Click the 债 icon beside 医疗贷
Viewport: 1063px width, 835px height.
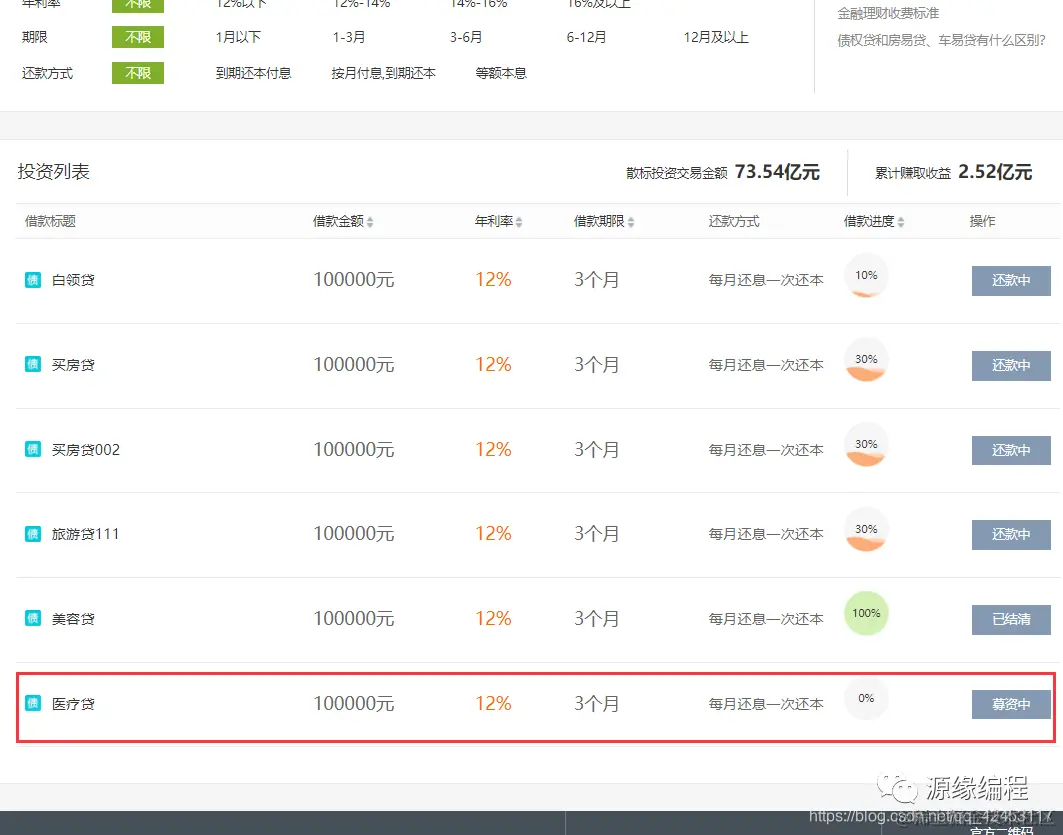pyautogui.click(x=33, y=704)
